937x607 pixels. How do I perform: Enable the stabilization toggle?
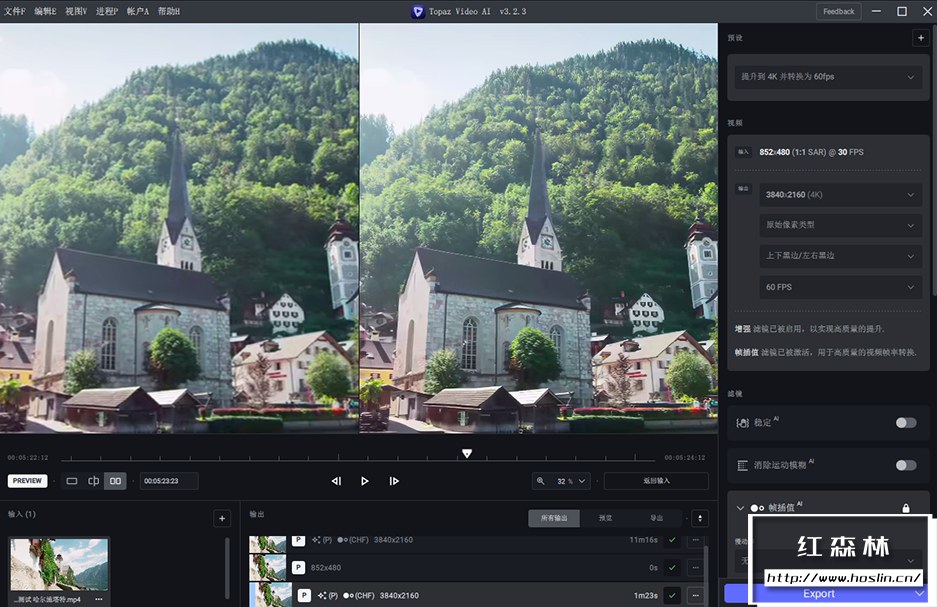906,422
